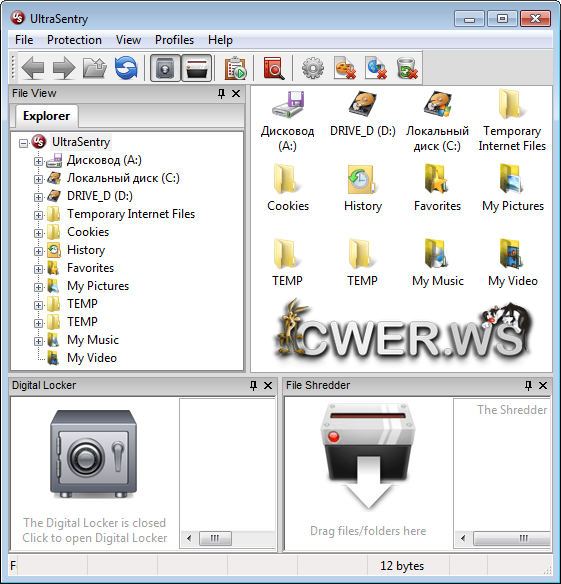
Task: Collapse the UltraSentry root tree node
Action: (x=23, y=143)
